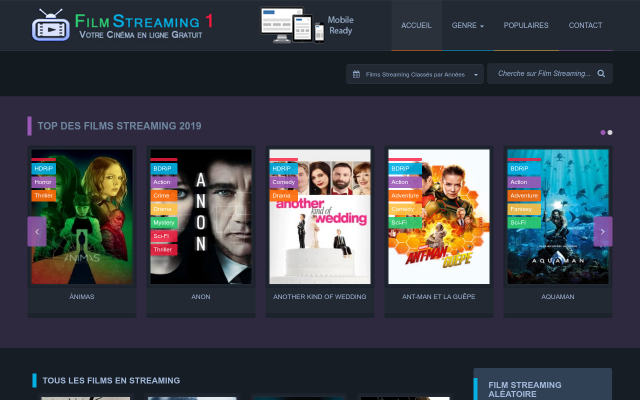Open the Aquaman movie poster
The height and width of the screenshot is (400, 640).
tap(558, 216)
